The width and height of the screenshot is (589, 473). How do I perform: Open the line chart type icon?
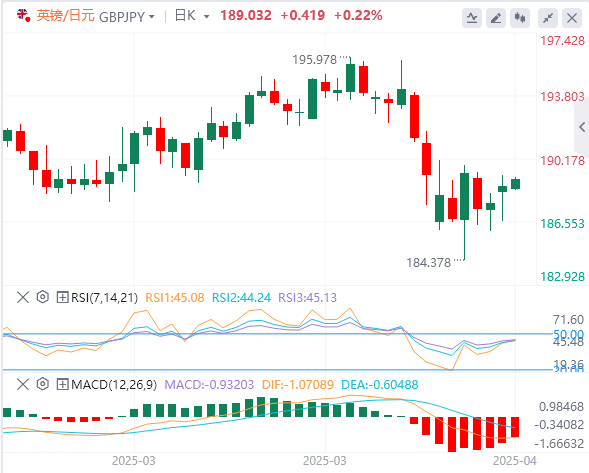coord(472,18)
